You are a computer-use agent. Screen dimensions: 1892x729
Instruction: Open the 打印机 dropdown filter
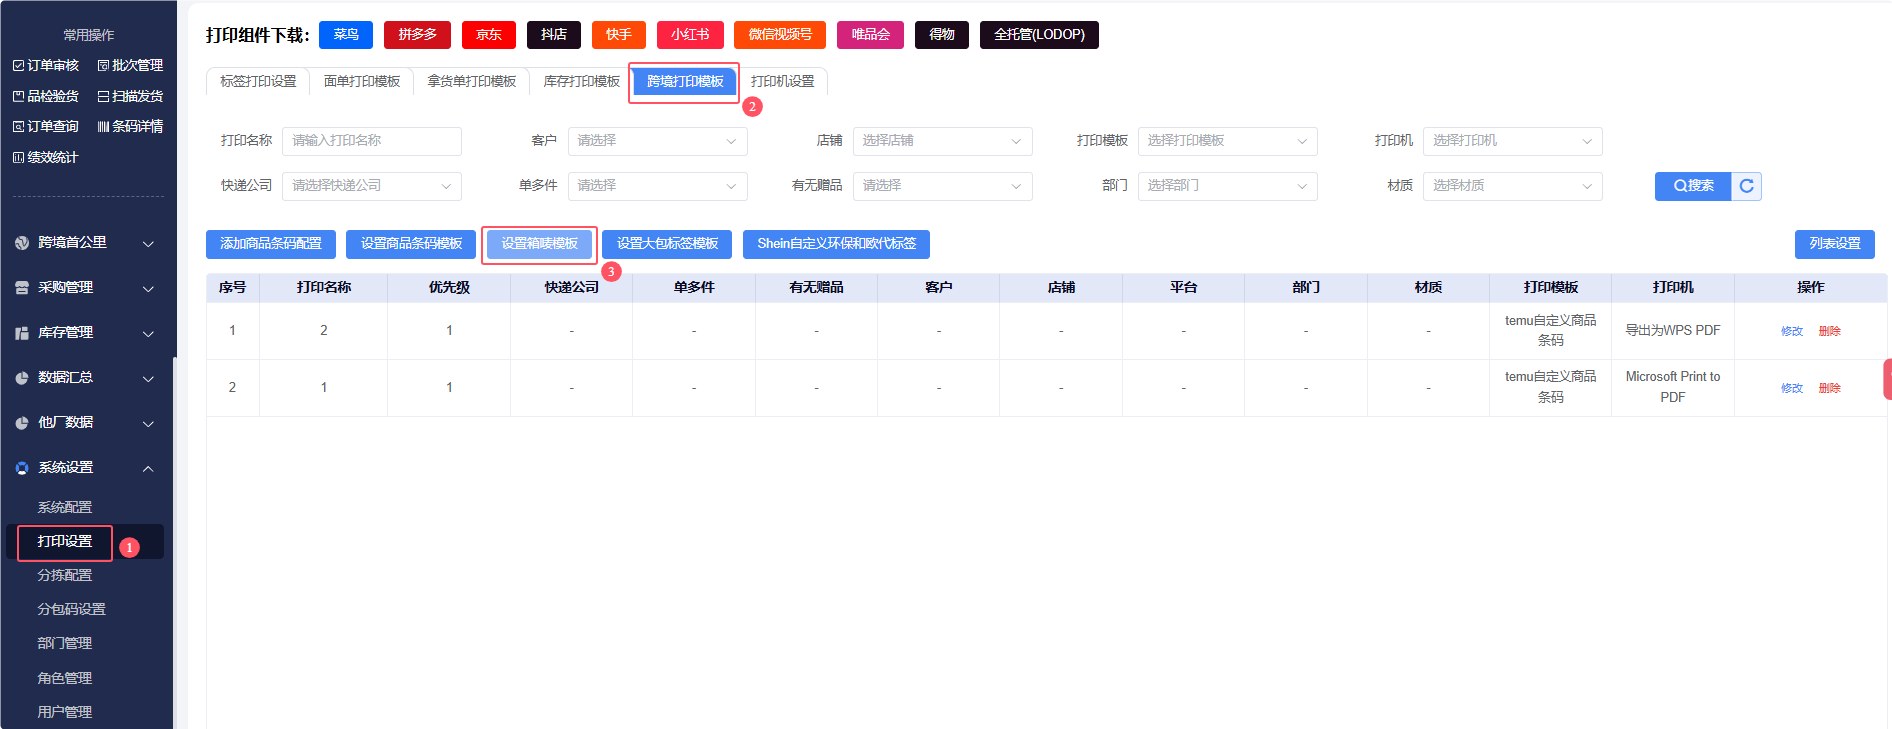(x=1512, y=141)
